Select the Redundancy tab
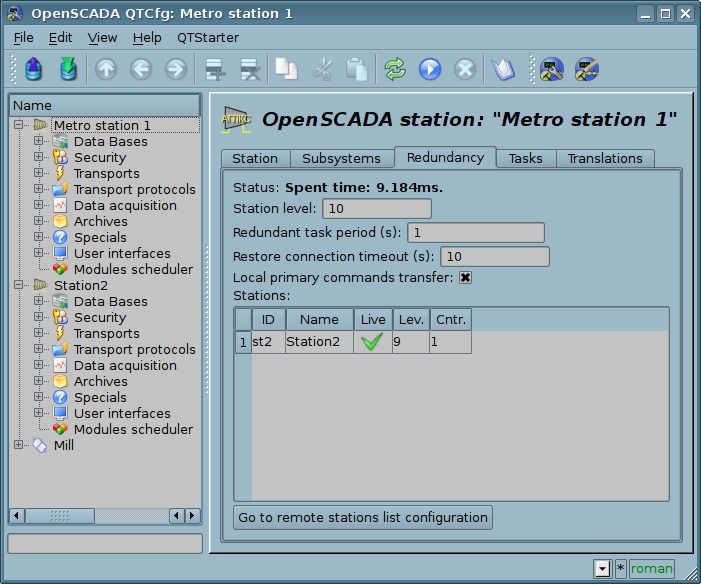Image resolution: width=701 pixels, height=584 pixels. coord(445,157)
